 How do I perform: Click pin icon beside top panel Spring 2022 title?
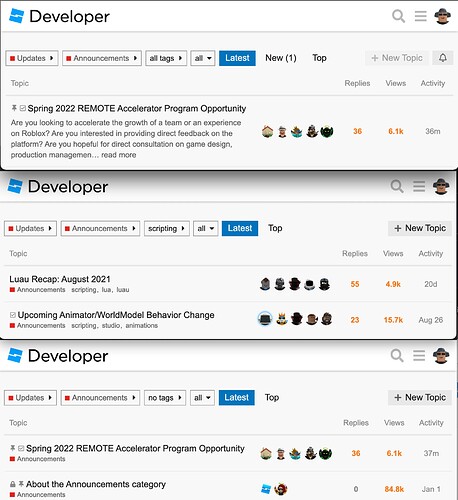click(14, 108)
